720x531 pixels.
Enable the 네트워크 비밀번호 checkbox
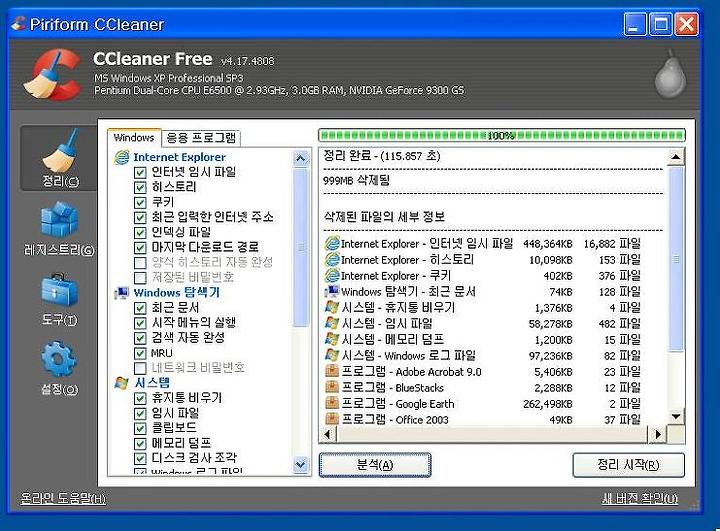[140, 368]
